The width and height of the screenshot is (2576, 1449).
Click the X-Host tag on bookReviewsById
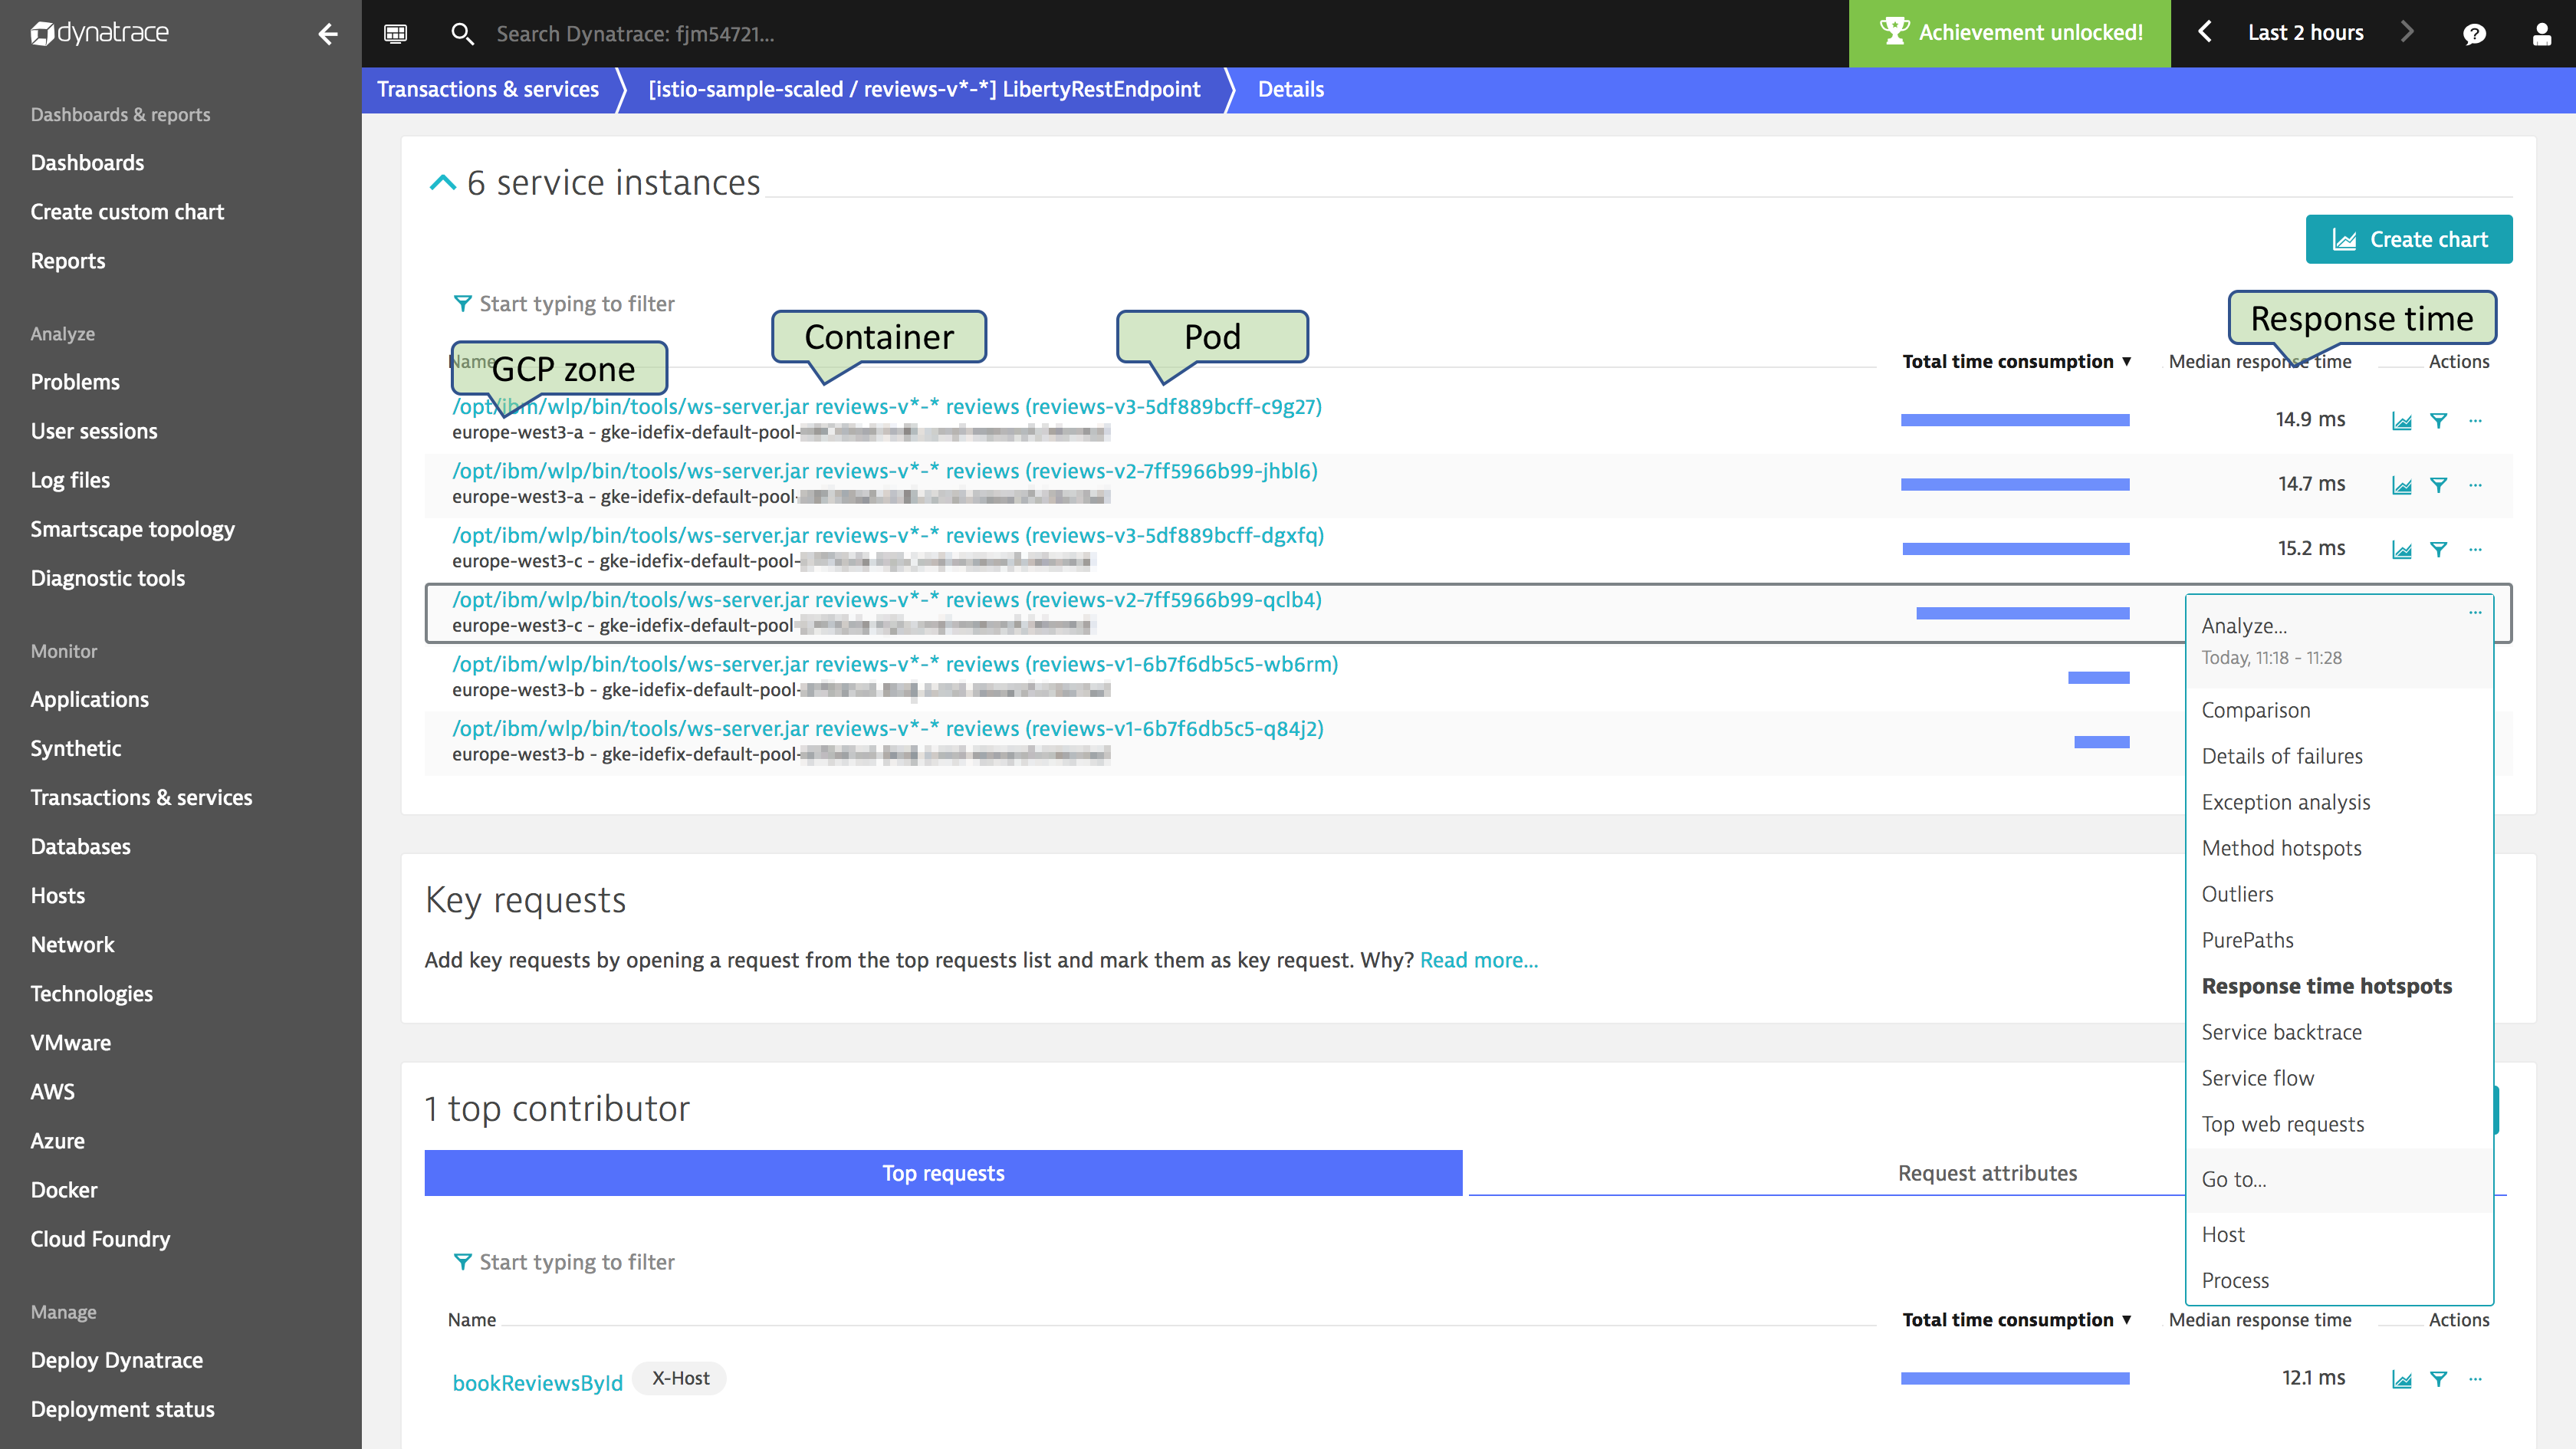pyautogui.click(x=680, y=1378)
